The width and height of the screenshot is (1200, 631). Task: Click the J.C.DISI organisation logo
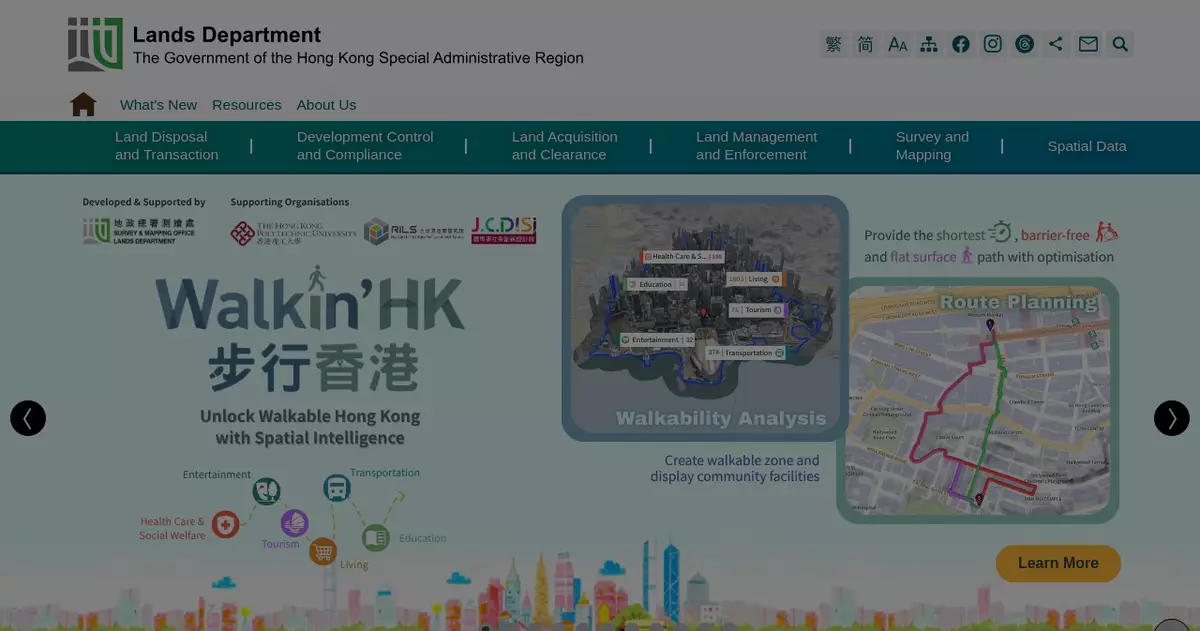pos(504,230)
